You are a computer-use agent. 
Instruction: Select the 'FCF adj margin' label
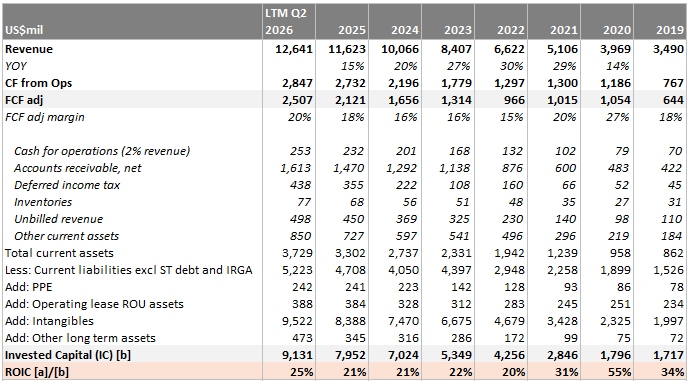(45, 117)
